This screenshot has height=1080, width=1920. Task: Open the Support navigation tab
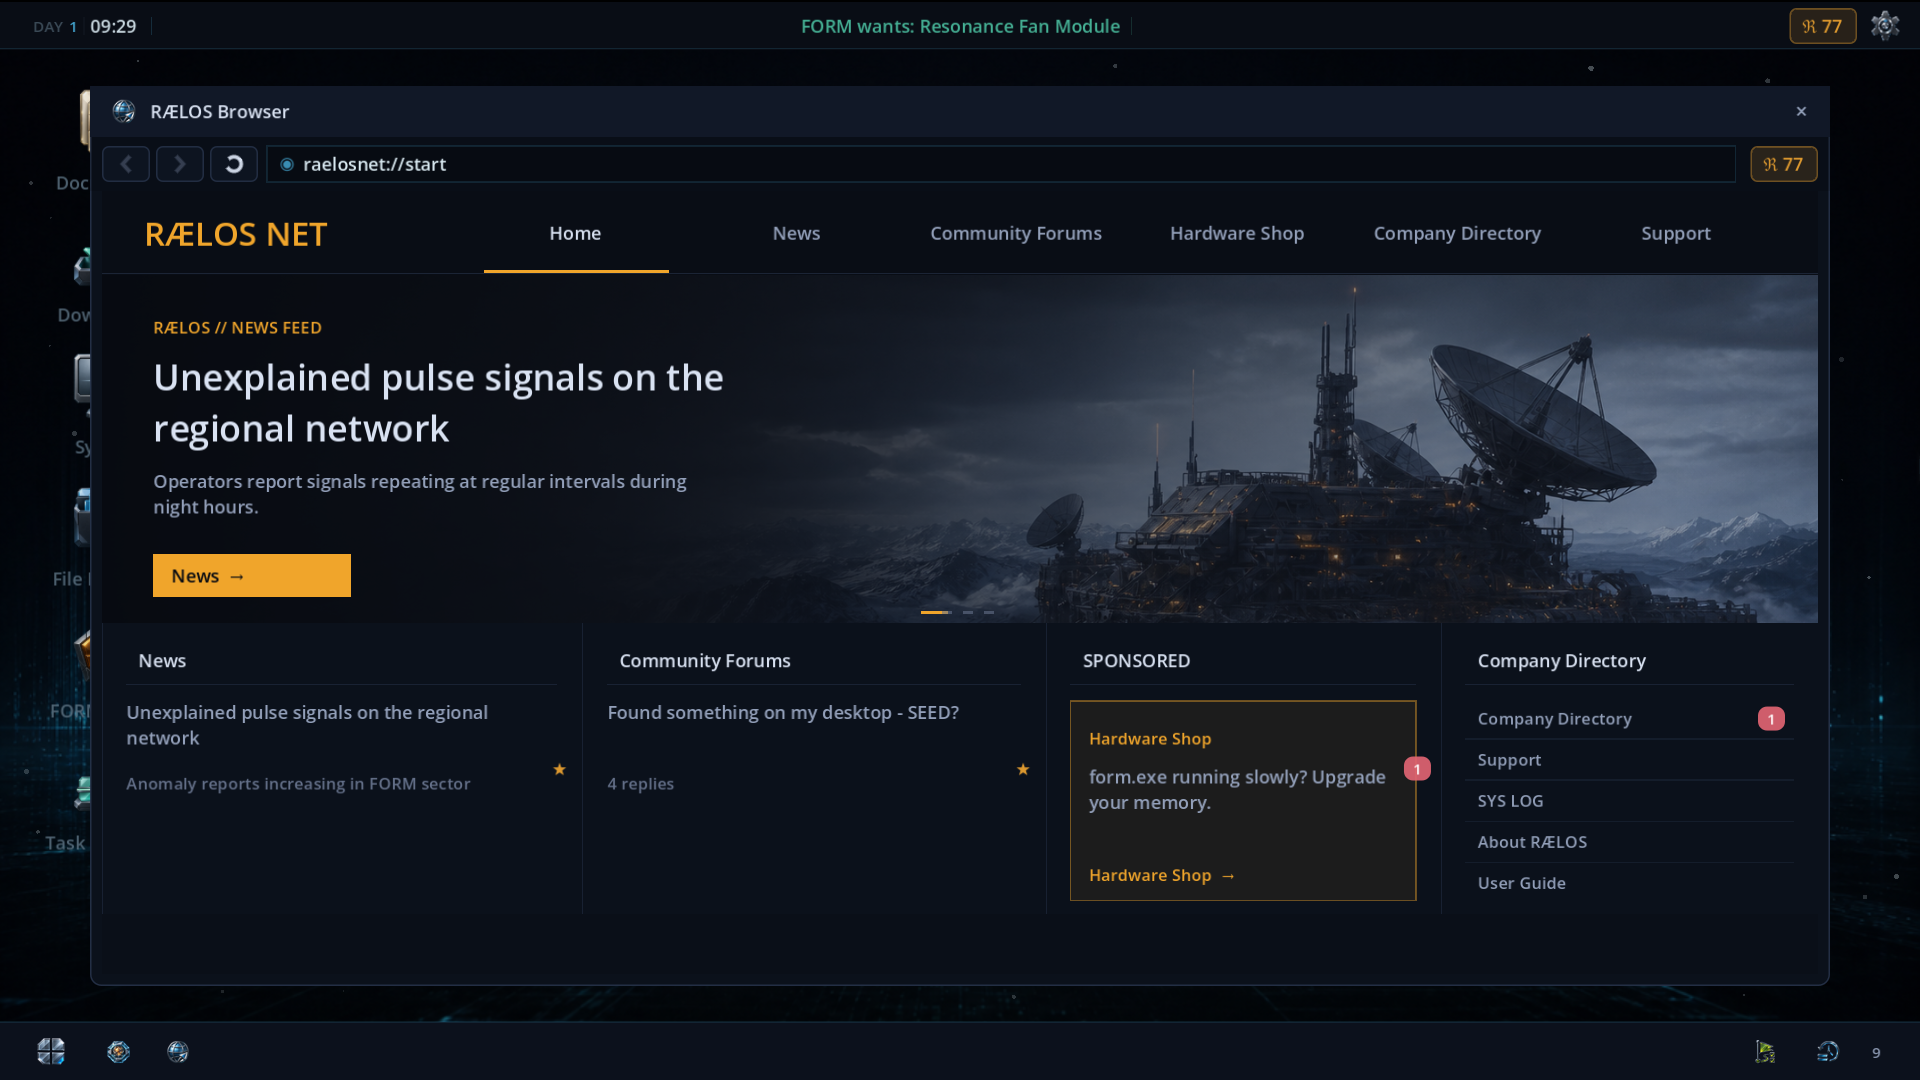pyautogui.click(x=1676, y=233)
